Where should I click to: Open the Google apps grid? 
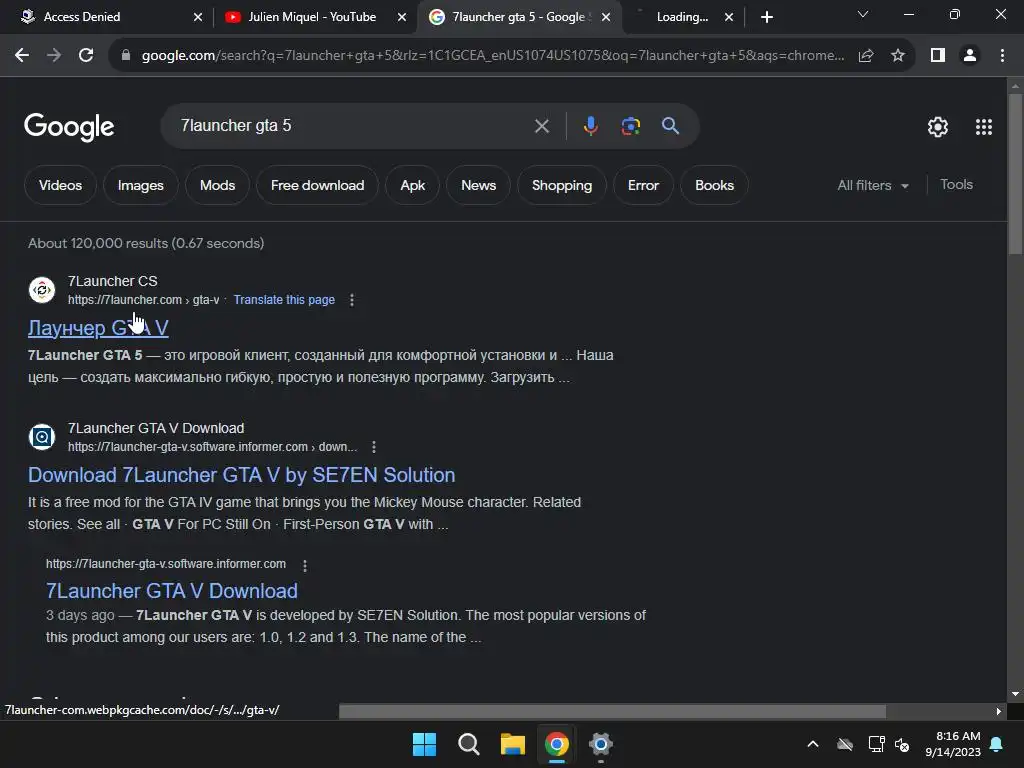click(x=984, y=127)
